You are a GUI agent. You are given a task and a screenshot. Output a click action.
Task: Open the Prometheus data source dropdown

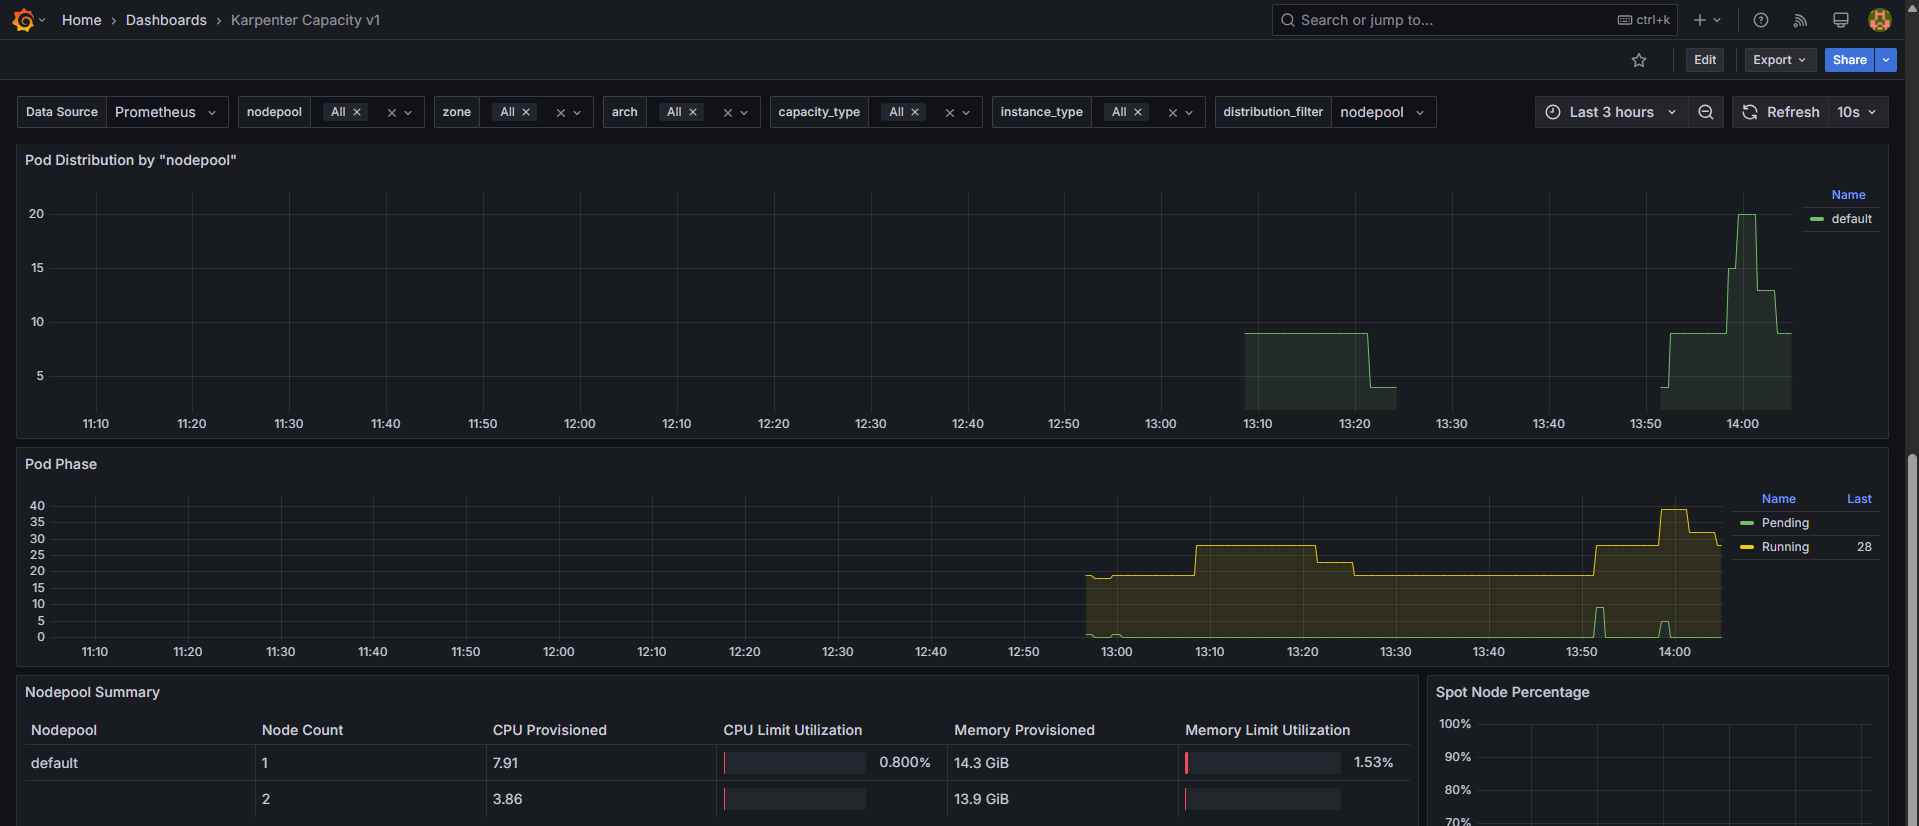pos(167,112)
